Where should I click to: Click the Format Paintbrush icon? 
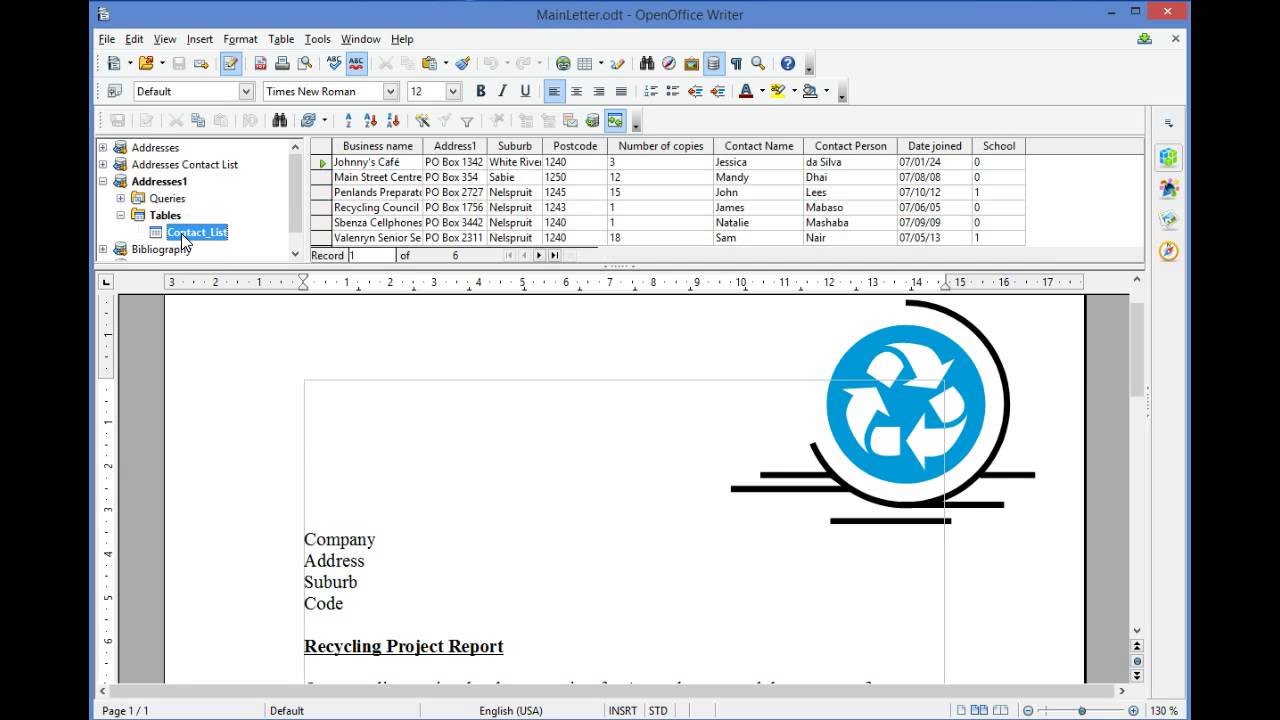pyautogui.click(x=462, y=63)
